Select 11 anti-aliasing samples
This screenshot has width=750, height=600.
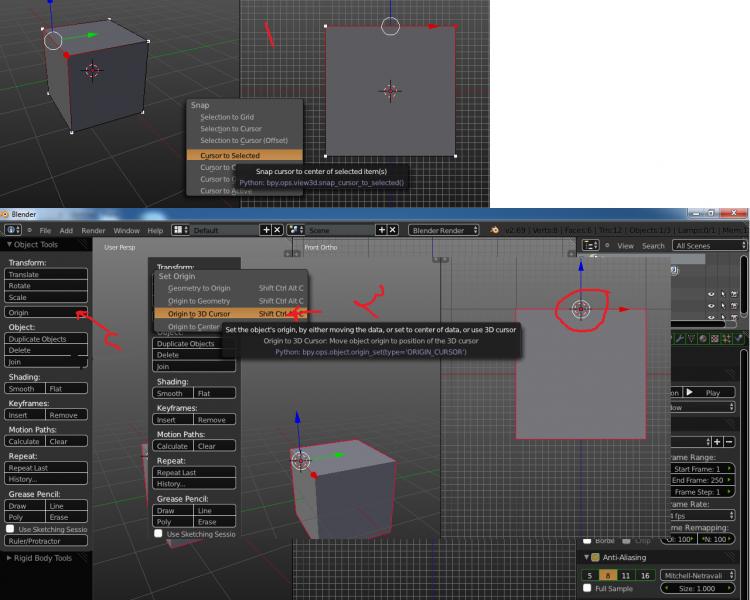pos(626,576)
